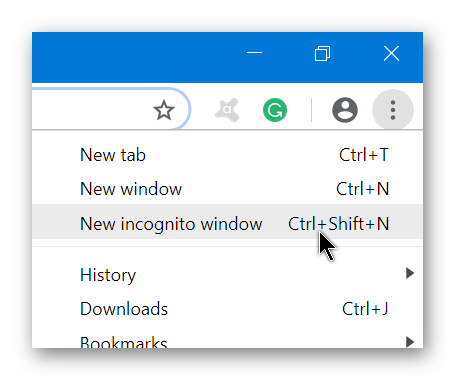Expand the History submenu arrow

click(410, 273)
